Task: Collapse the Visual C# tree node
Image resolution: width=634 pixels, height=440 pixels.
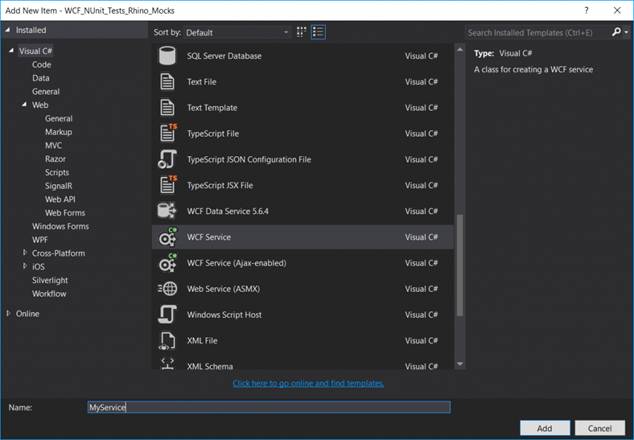Action: click(11, 51)
